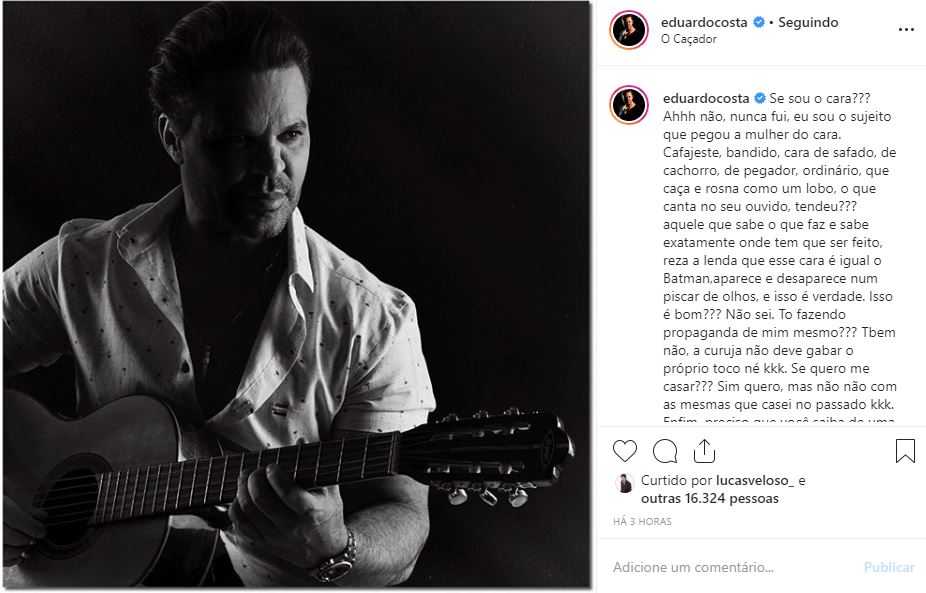Click the profile avatar beside the caption
926x593 pixels.
pos(628,105)
